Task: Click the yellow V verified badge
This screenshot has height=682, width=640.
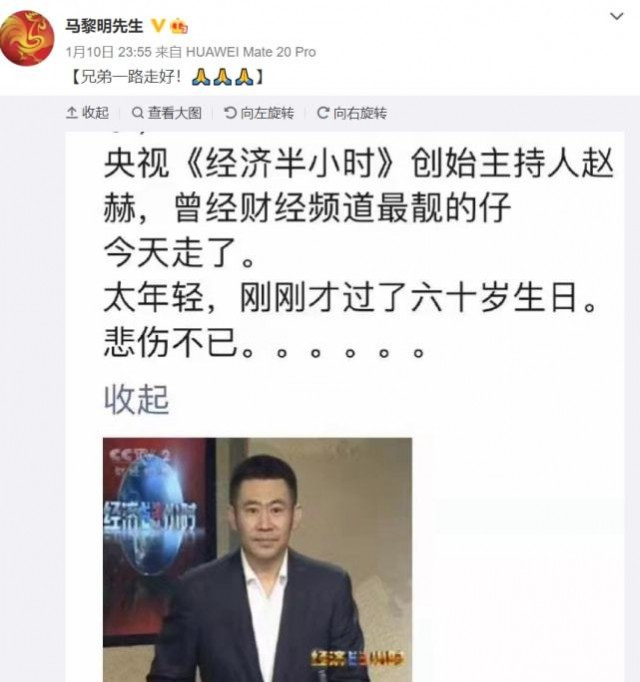Action: pos(158,26)
